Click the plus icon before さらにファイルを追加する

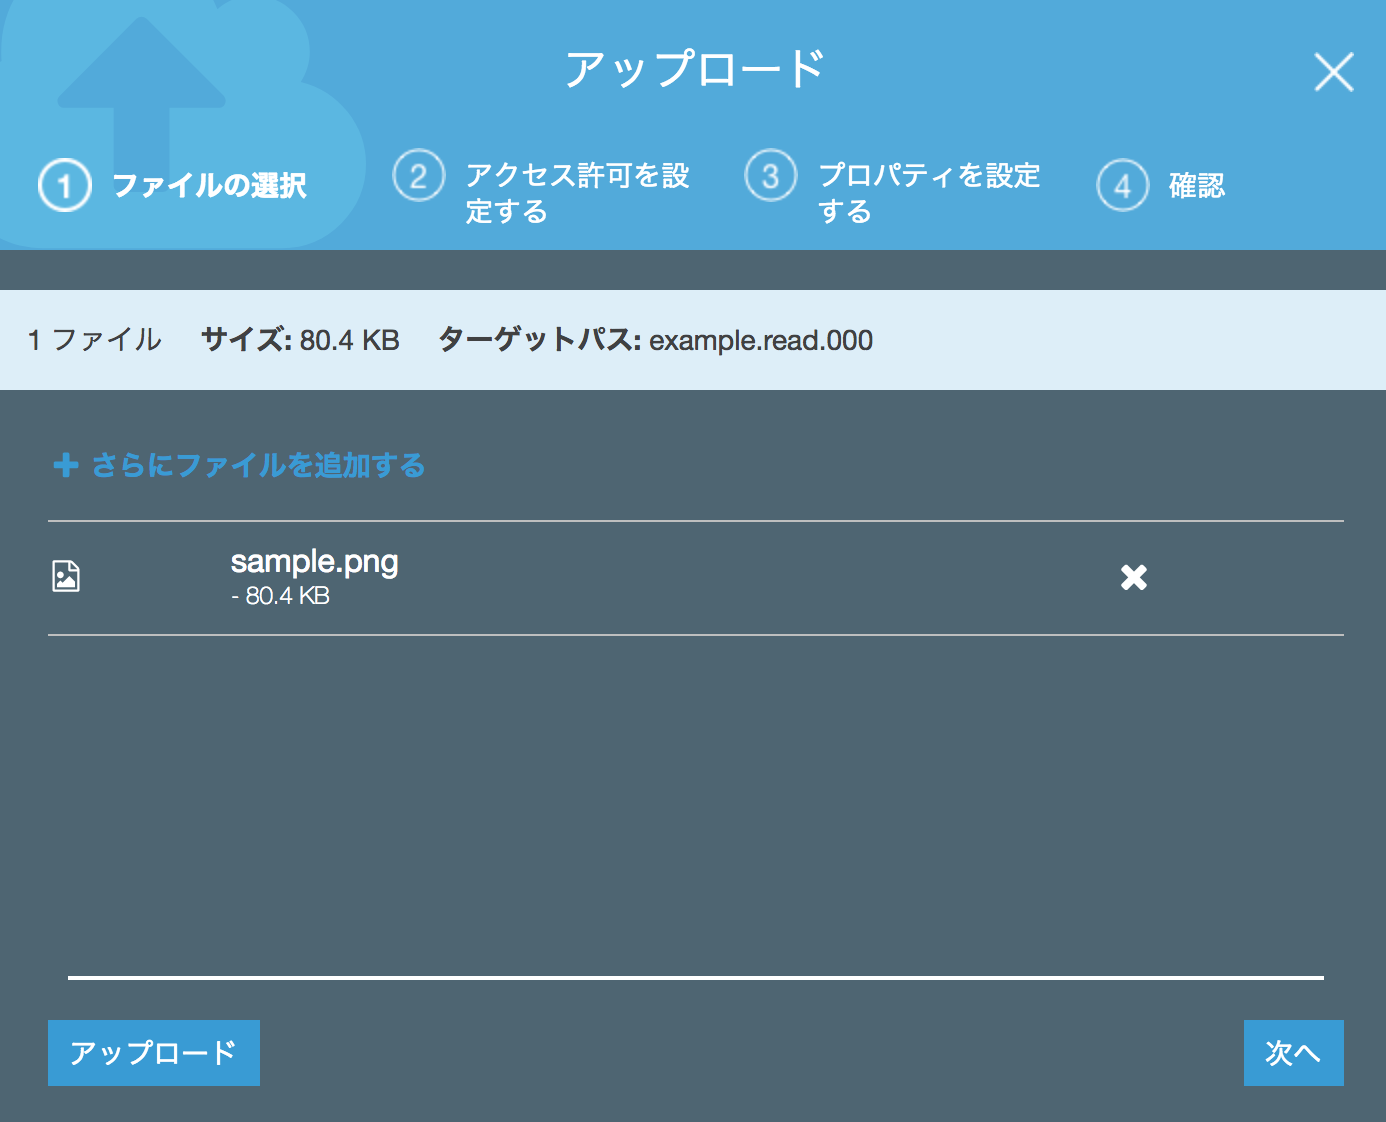click(64, 465)
